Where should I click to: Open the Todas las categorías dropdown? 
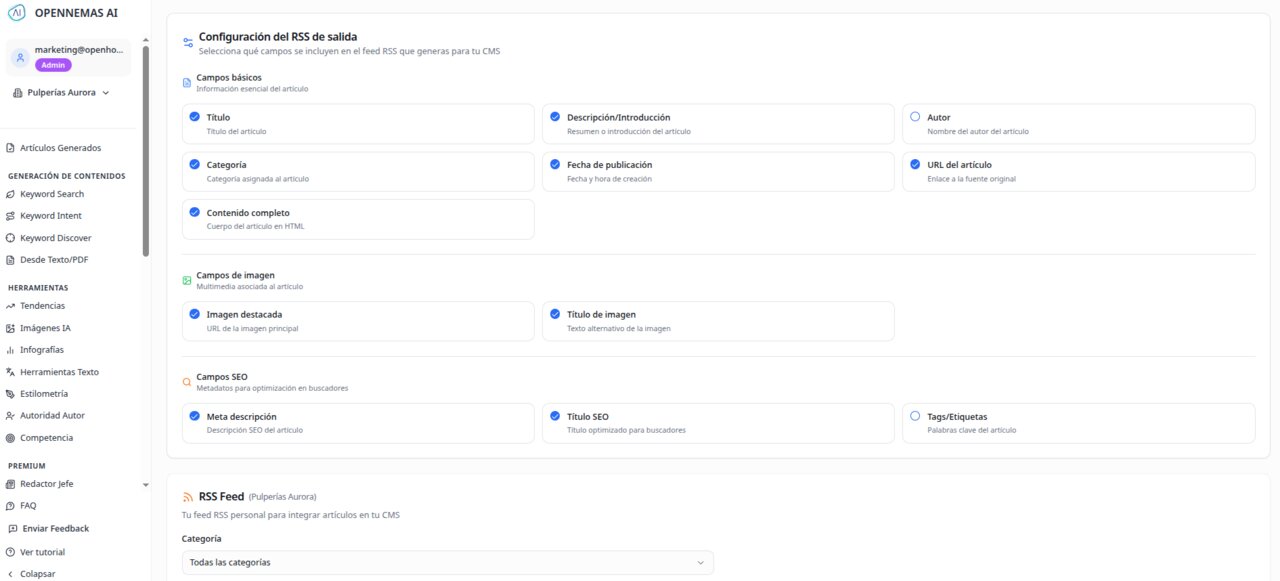point(446,562)
